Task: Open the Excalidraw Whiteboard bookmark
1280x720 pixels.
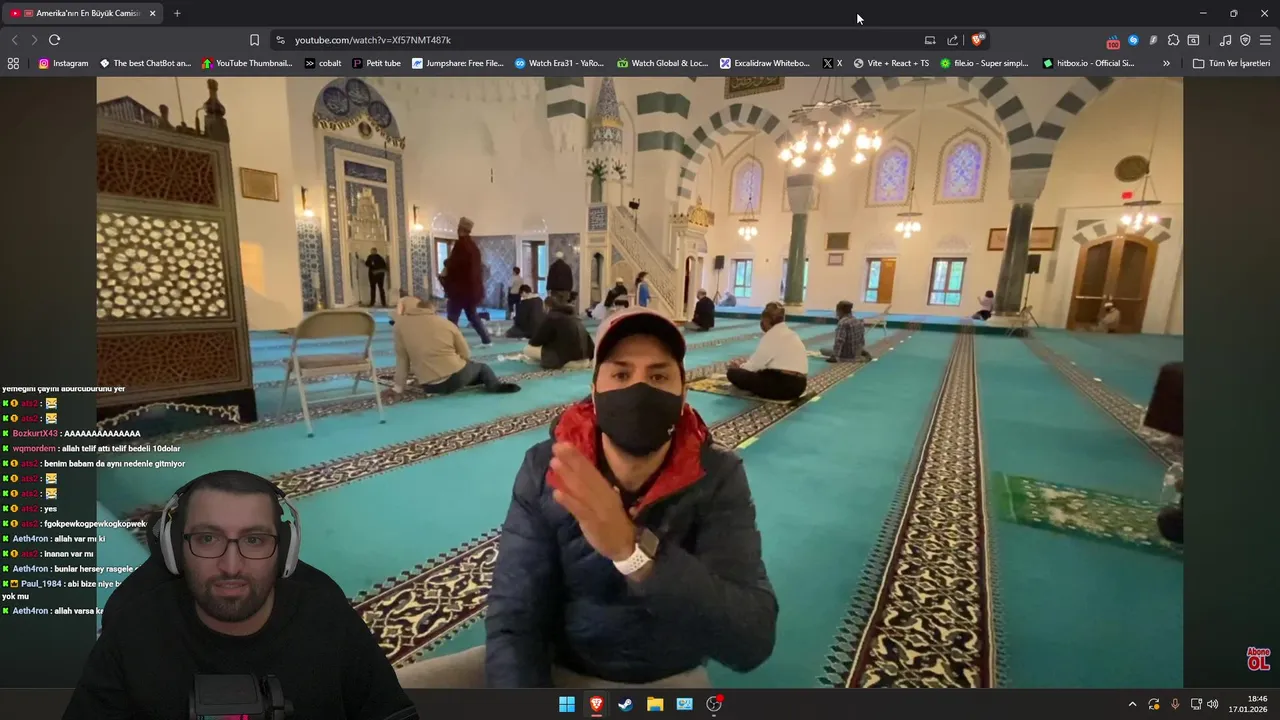Action: click(x=765, y=63)
